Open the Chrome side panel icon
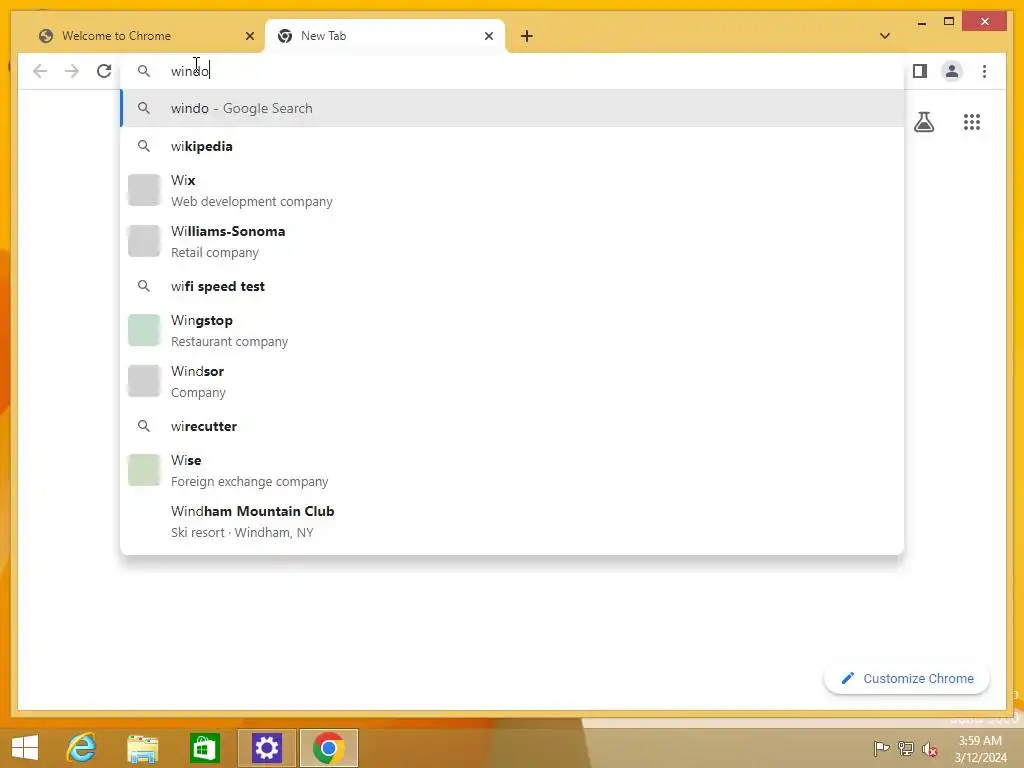The image size is (1024, 768). [920, 71]
